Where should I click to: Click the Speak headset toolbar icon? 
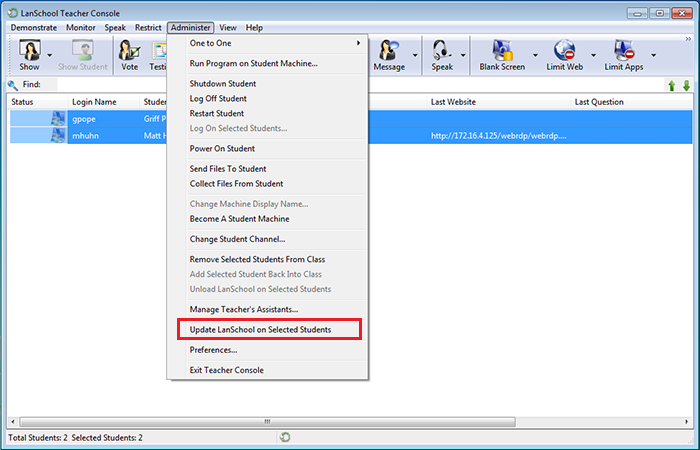[x=442, y=55]
